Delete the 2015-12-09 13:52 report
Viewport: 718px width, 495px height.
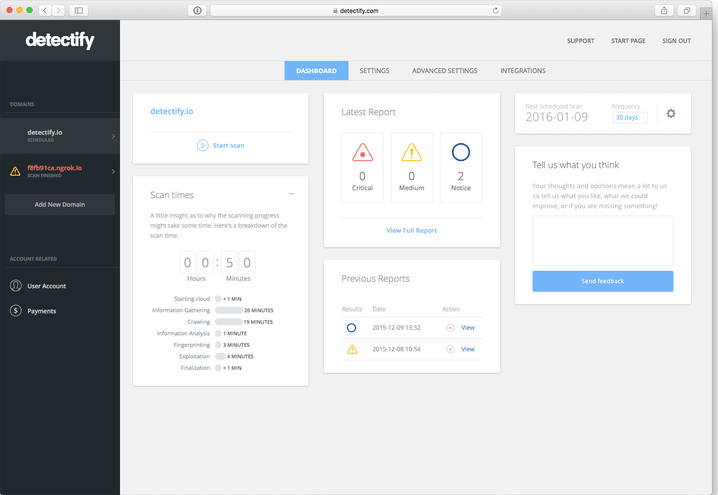click(450, 327)
